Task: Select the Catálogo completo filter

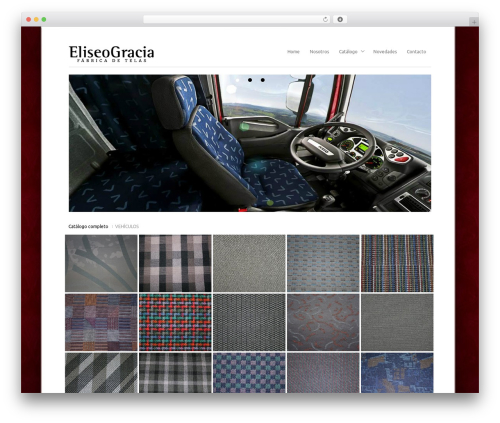Action: tap(88, 226)
